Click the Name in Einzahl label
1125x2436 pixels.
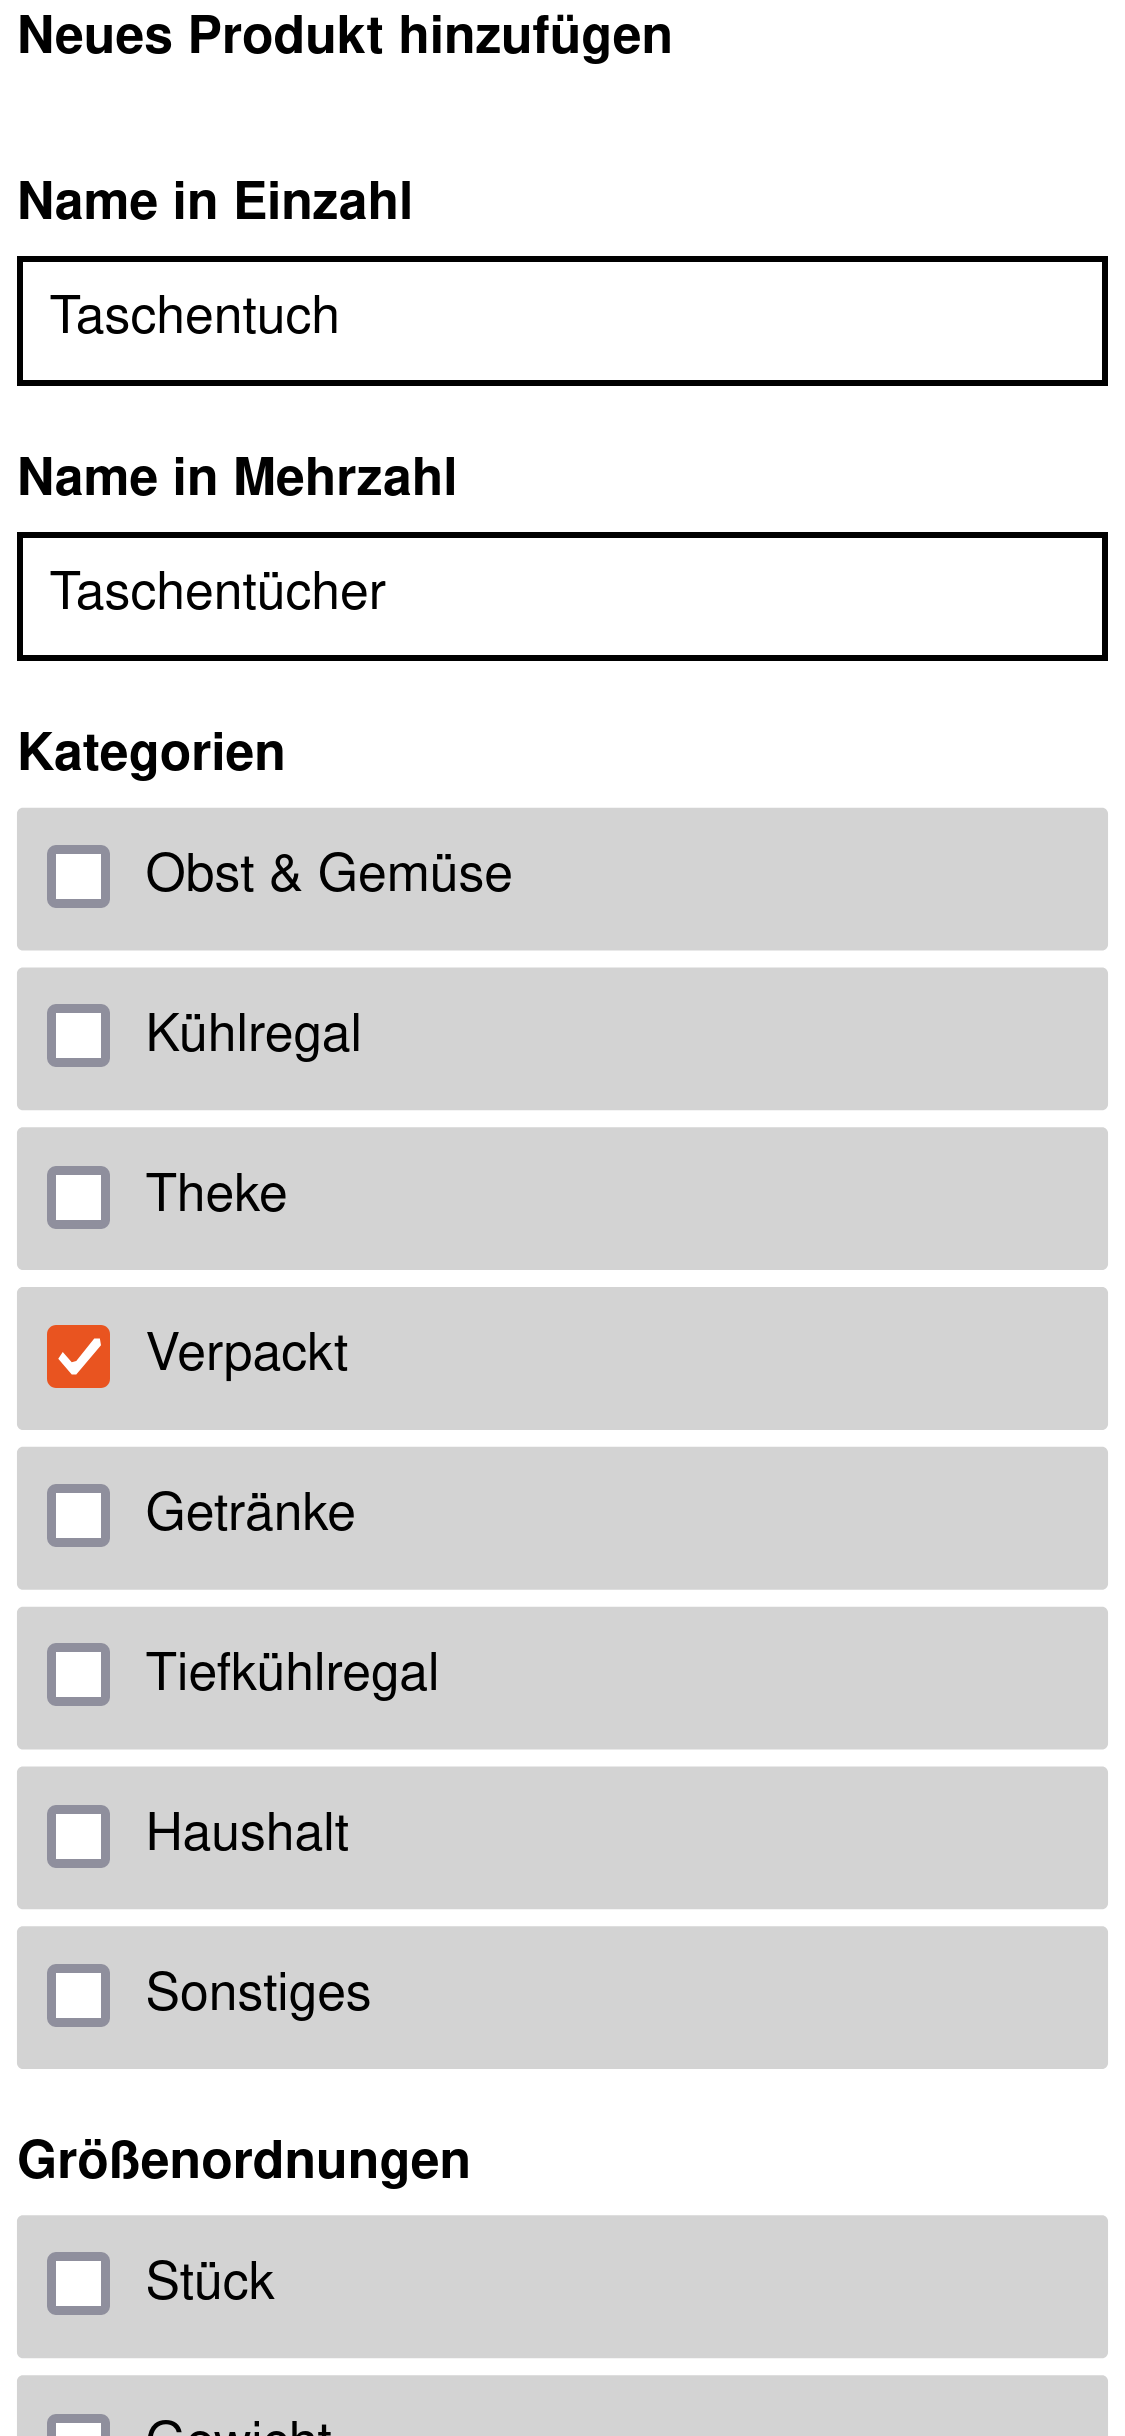coord(215,201)
